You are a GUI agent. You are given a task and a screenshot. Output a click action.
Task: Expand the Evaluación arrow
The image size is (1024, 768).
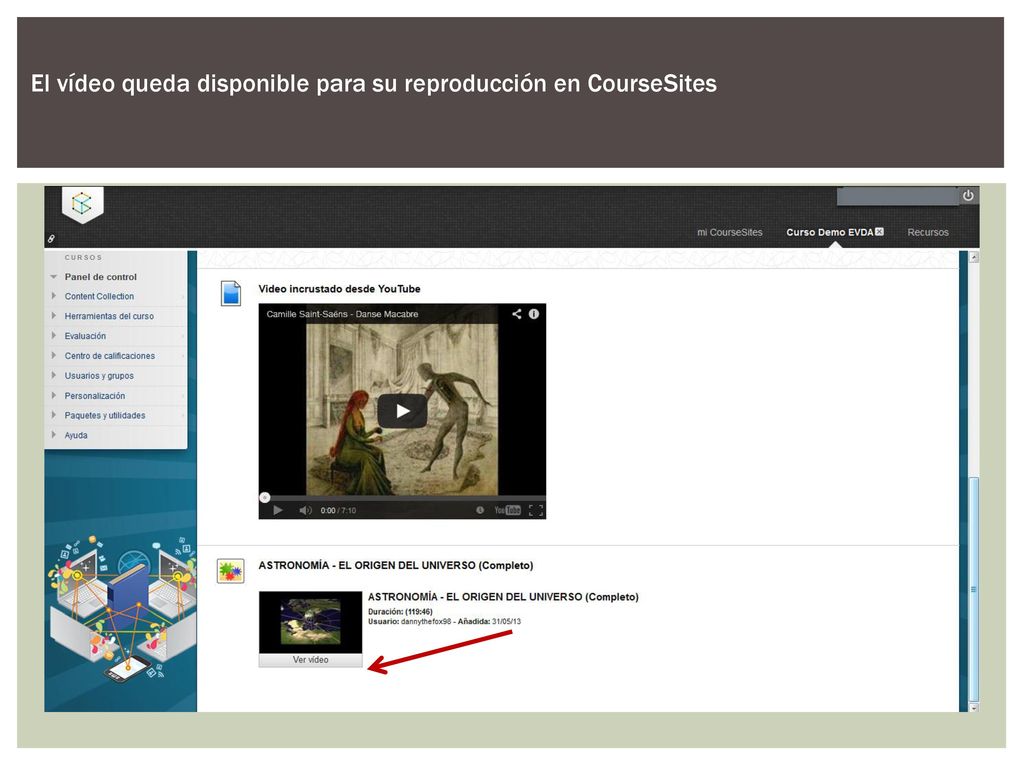tap(54, 336)
